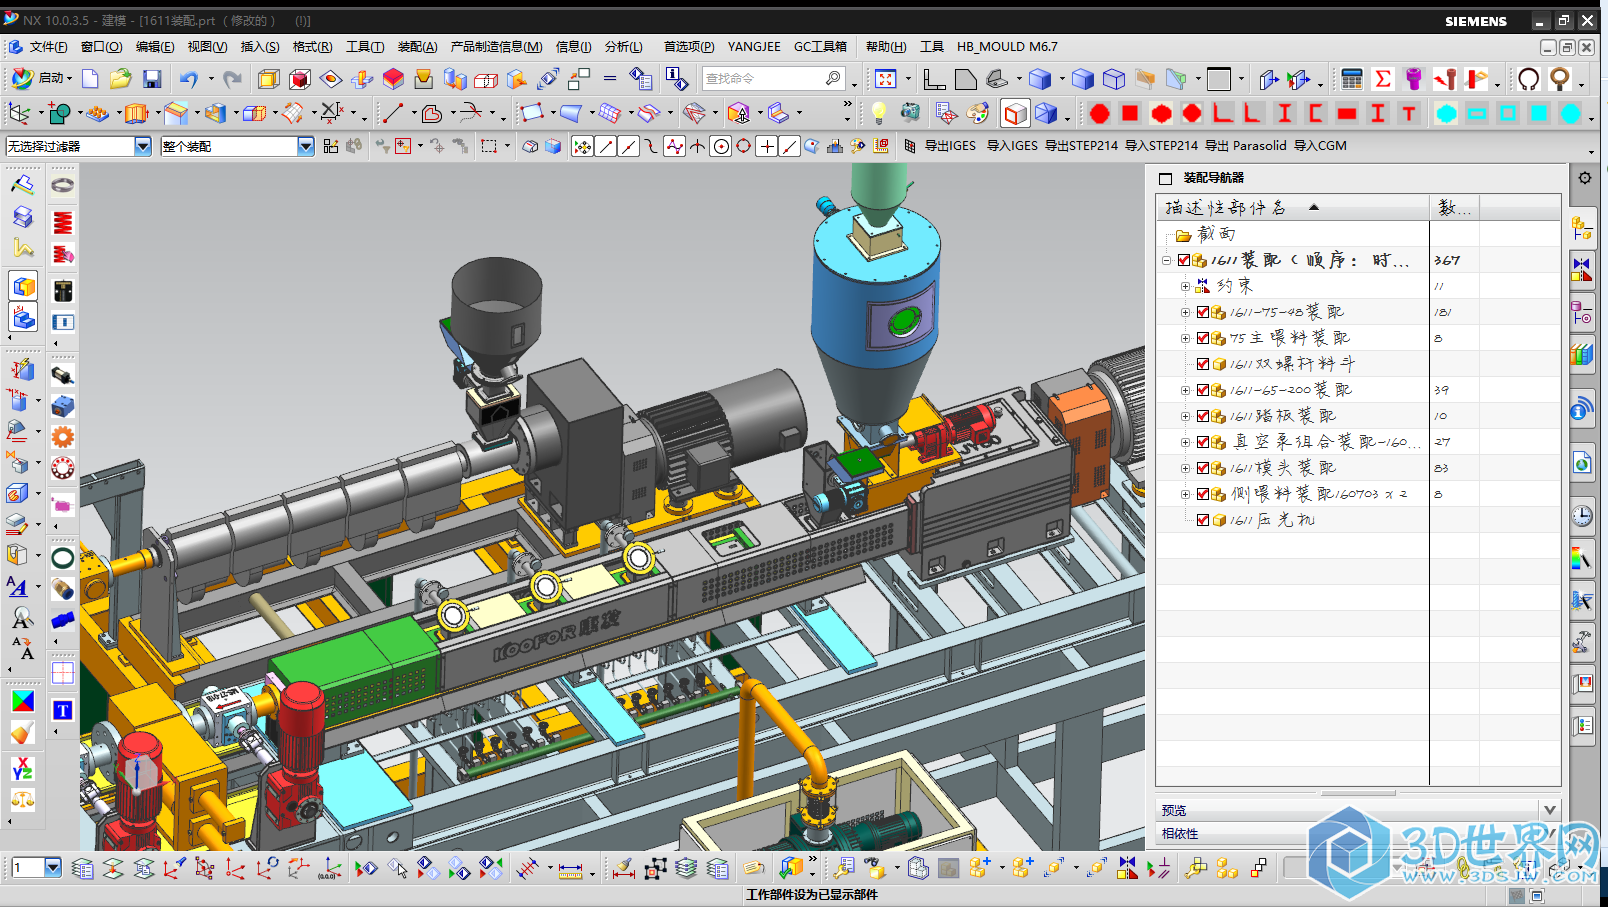The image size is (1608, 907).
Task: Sort by 描述性部件名 column header
Action: tap(1292, 207)
